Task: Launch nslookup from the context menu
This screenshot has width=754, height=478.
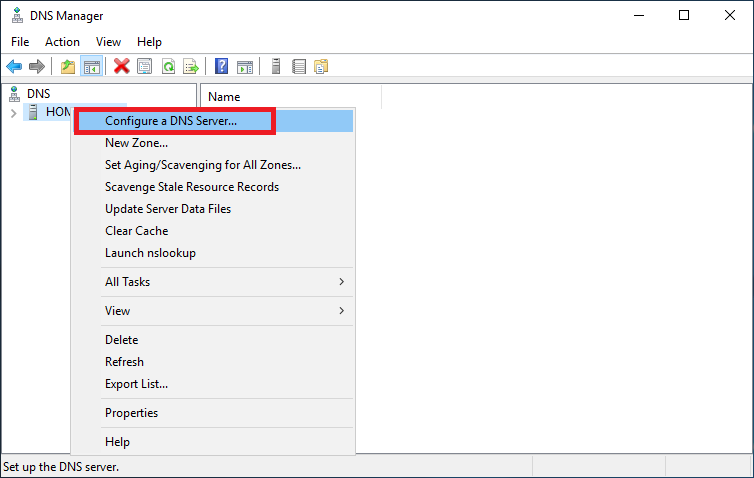Action: (x=150, y=253)
